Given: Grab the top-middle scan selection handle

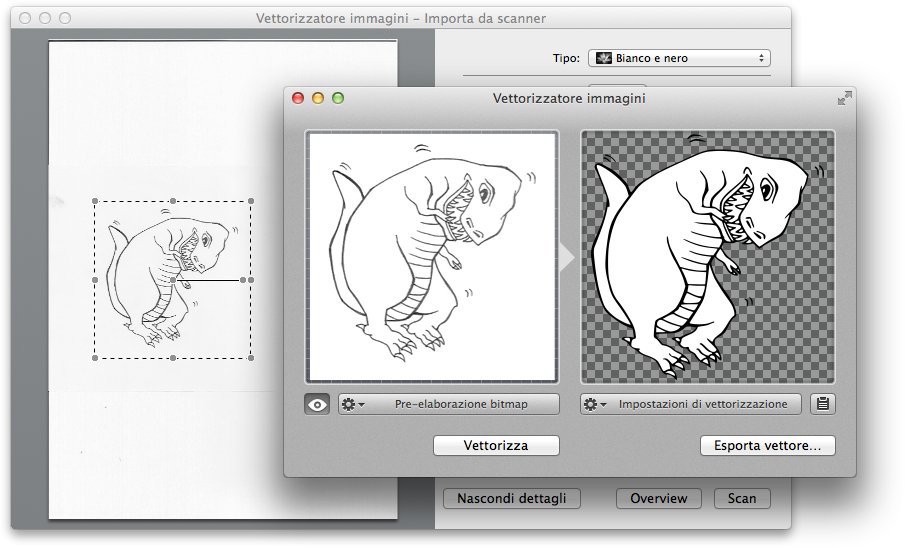Looking at the screenshot, I should (173, 202).
